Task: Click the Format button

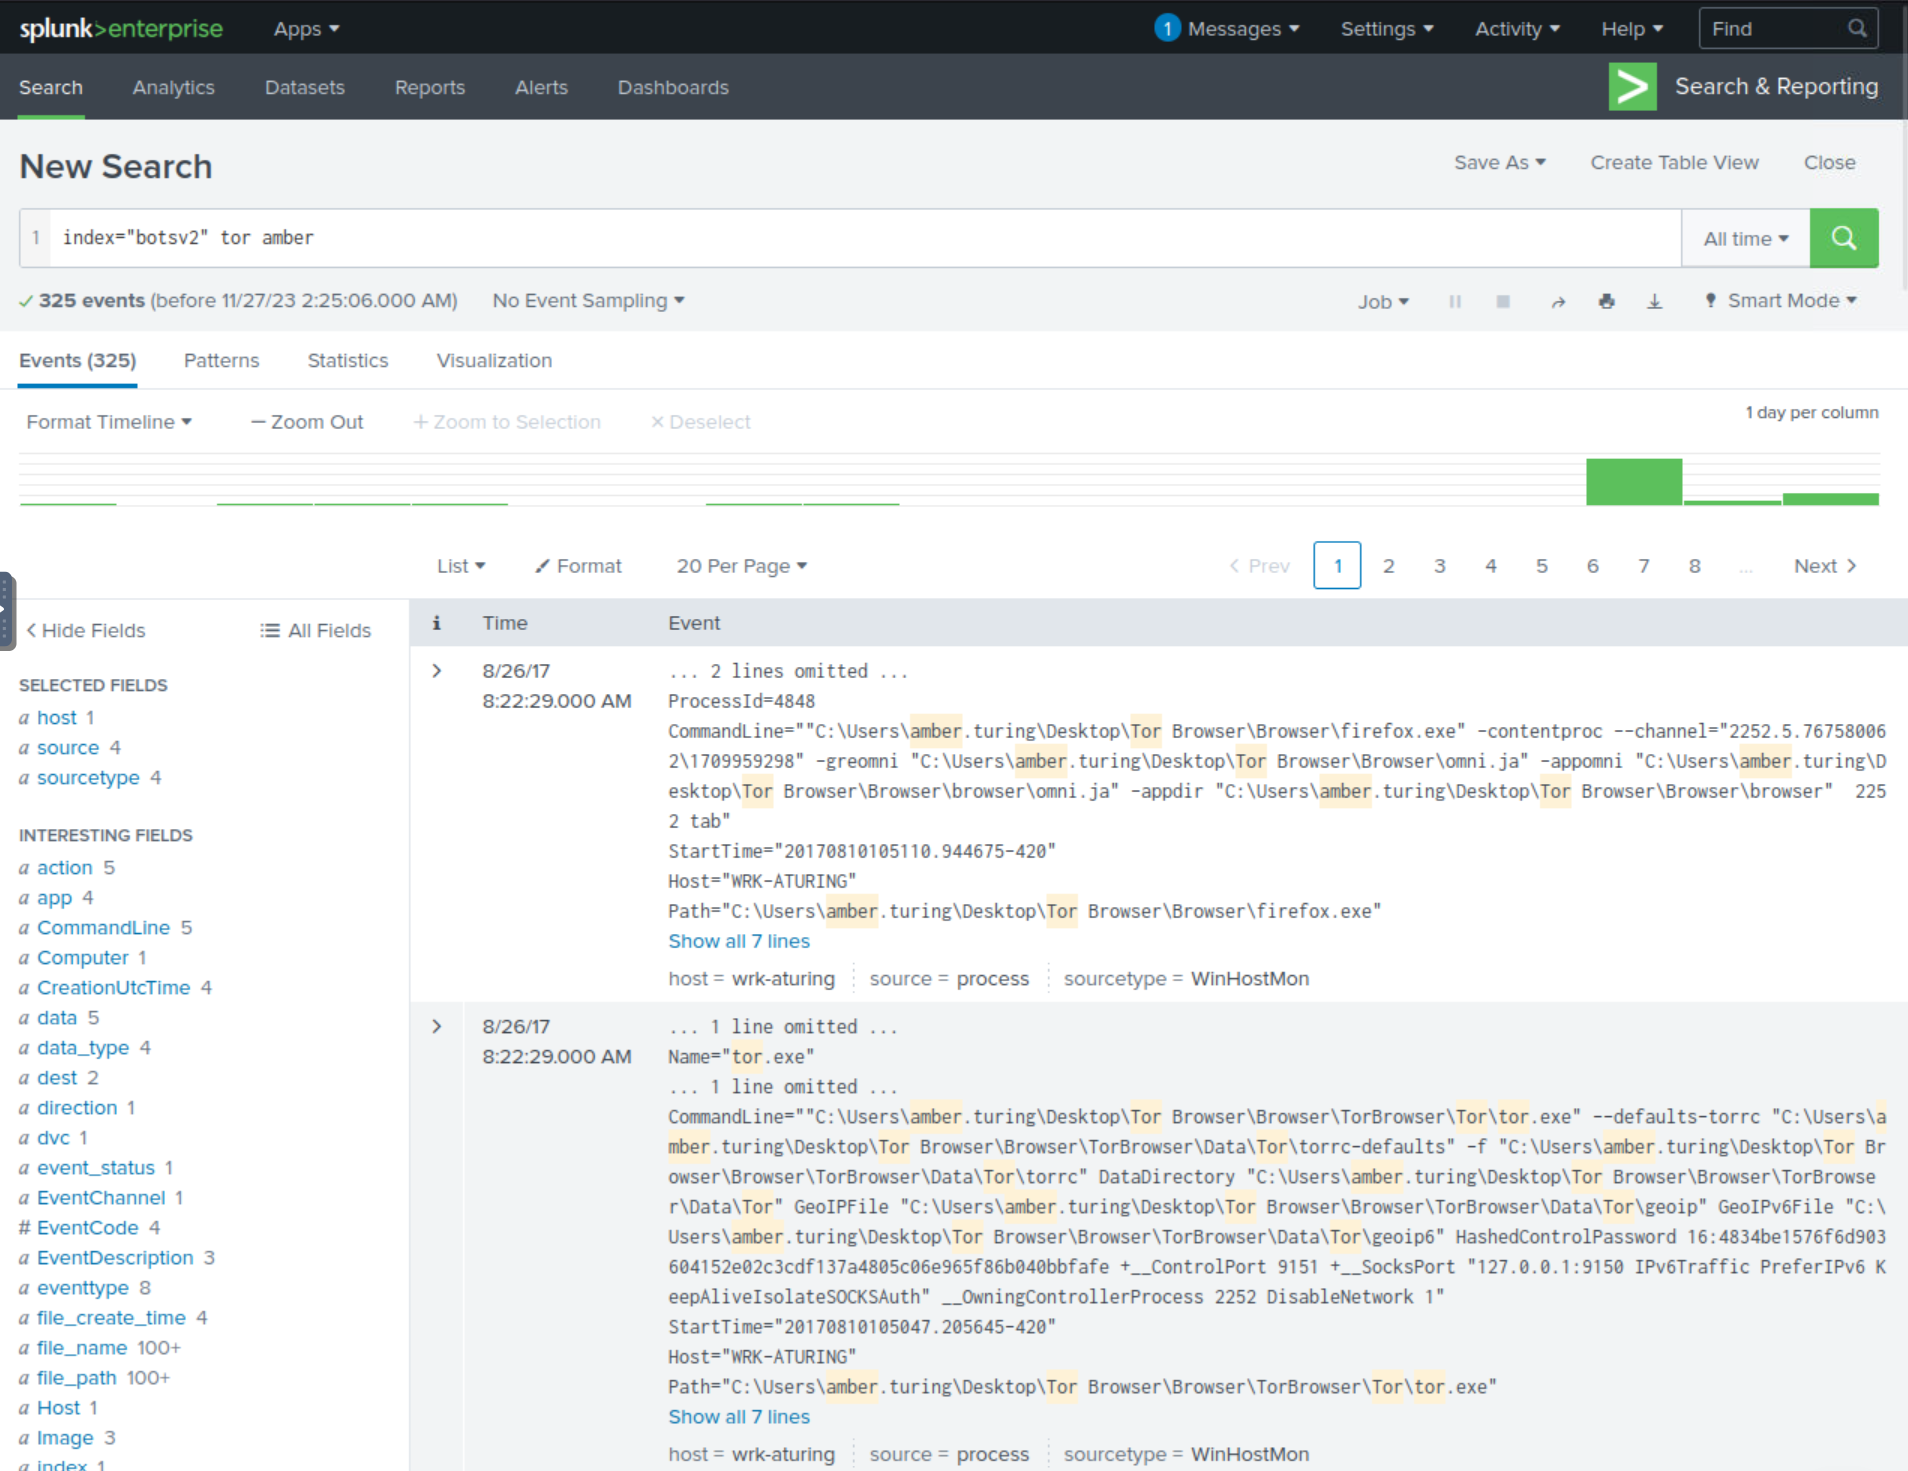Action: (578, 566)
